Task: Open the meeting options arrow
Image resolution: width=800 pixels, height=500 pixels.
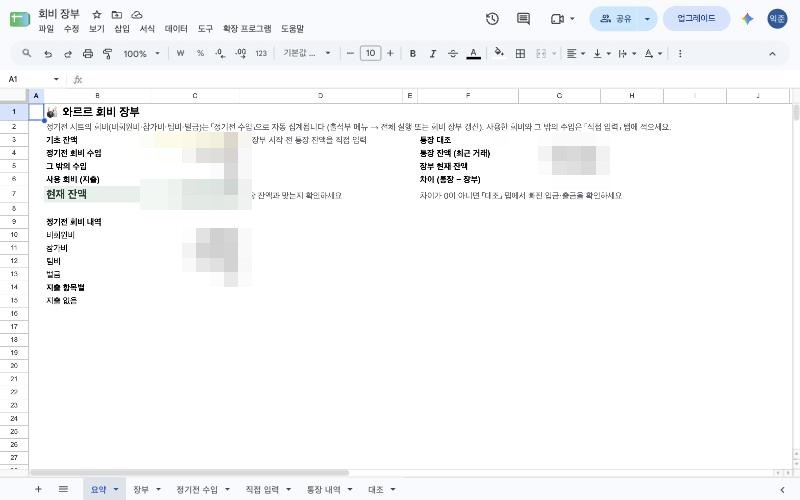Action: [x=572, y=19]
